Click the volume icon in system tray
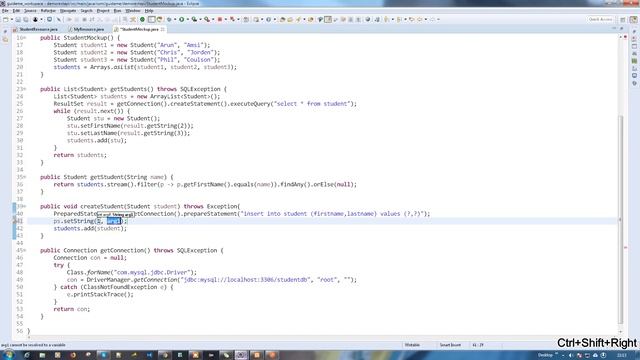The image size is (640, 360). [x=571, y=356]
